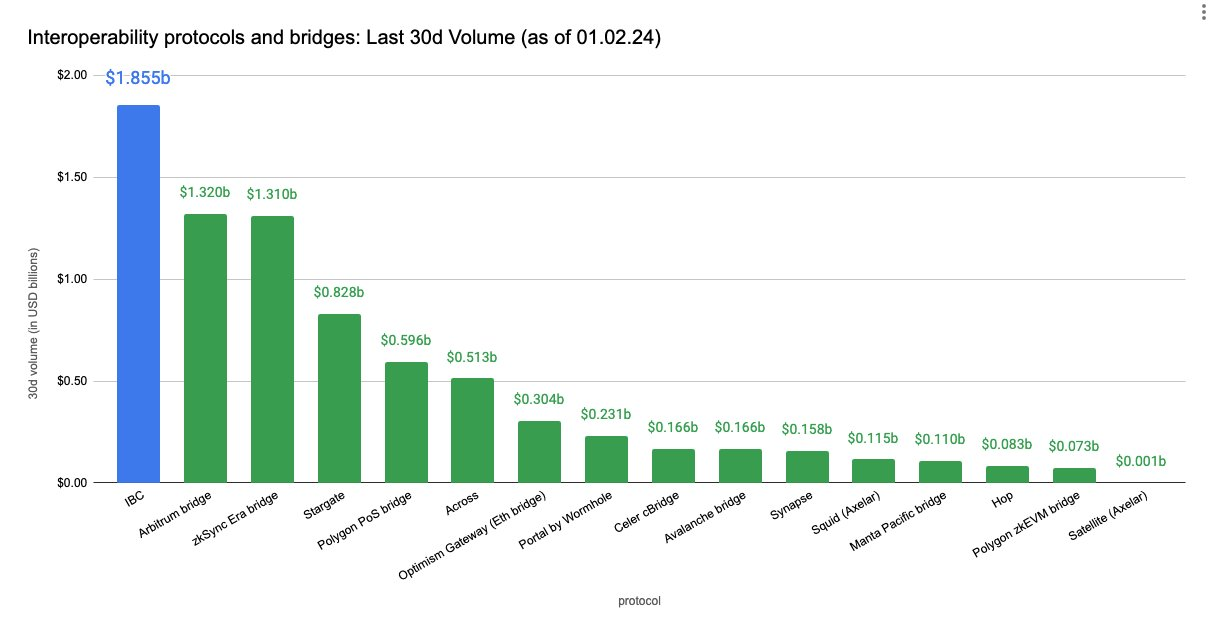This screenshot has height=621, width=1215.
Task: Click the Stargate volume bar
Action: point(339,398)
